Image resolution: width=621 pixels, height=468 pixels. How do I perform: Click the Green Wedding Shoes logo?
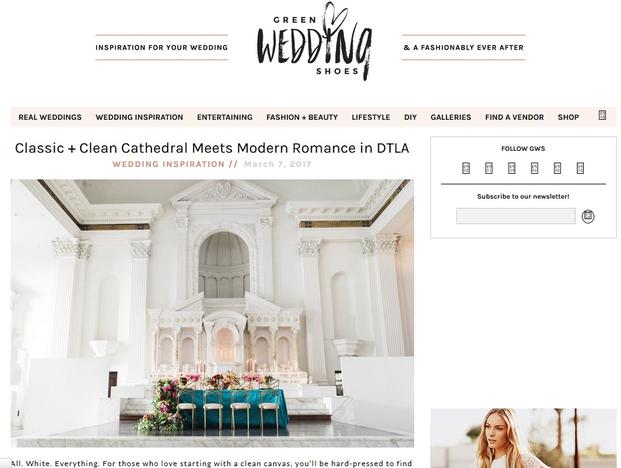pyautogui.click(x=314, y=42)
